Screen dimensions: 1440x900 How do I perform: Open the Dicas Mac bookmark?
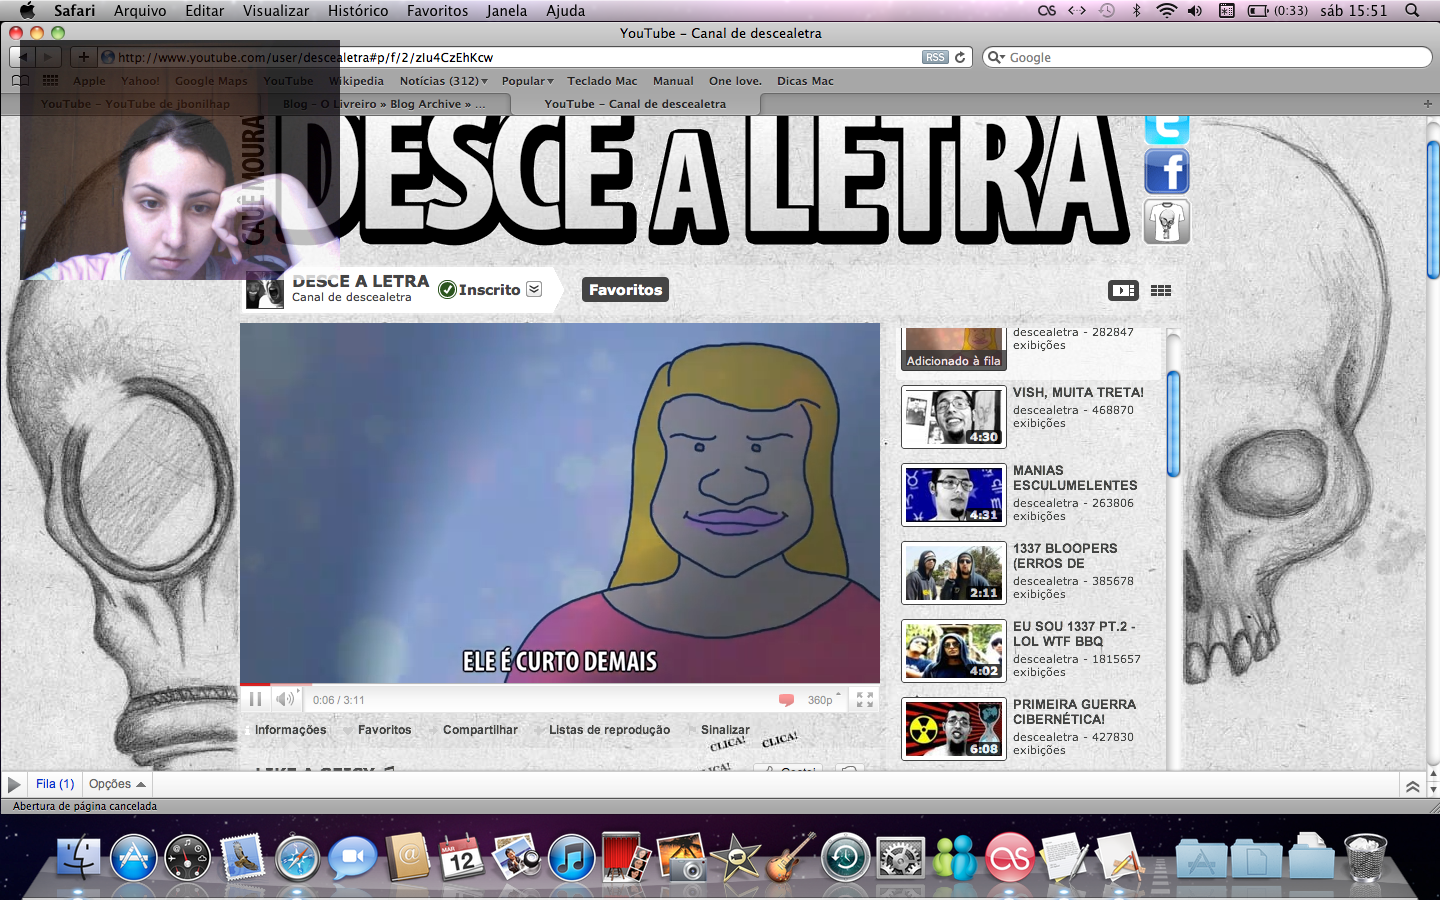click(805, 81)
